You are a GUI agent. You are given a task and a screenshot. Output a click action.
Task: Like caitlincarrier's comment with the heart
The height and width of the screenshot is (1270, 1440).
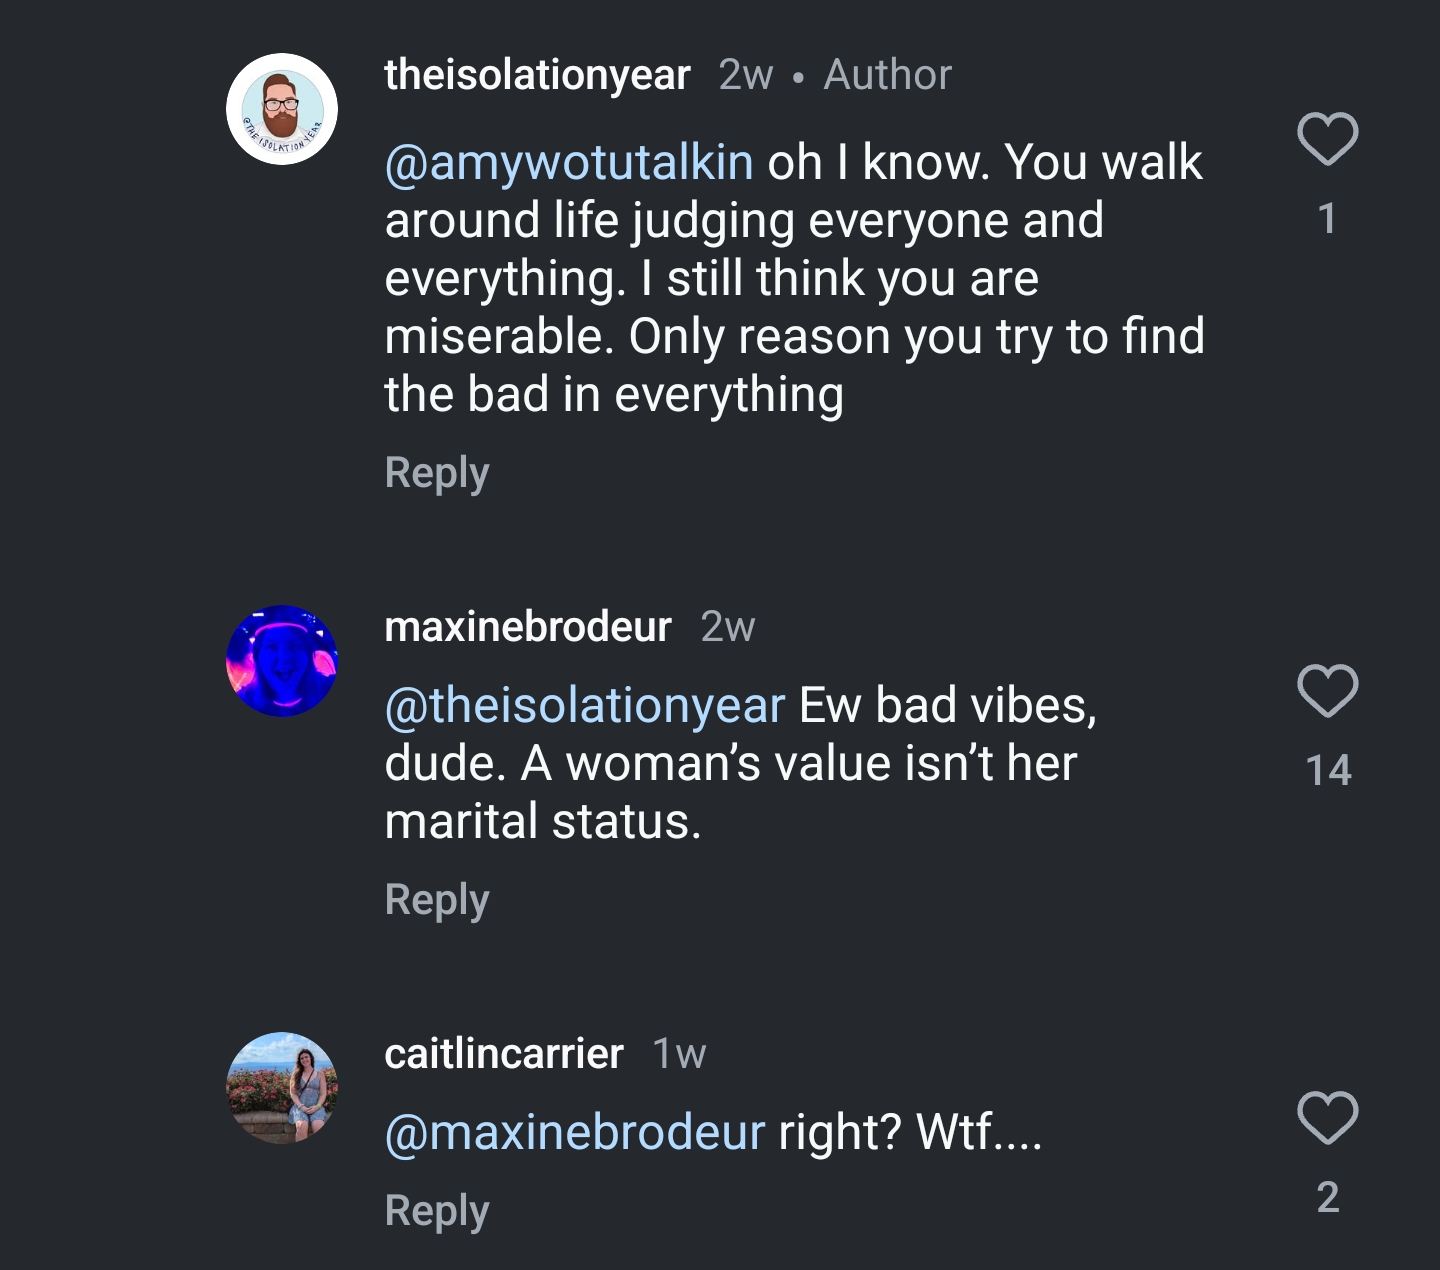[x=1327, y=1117]
